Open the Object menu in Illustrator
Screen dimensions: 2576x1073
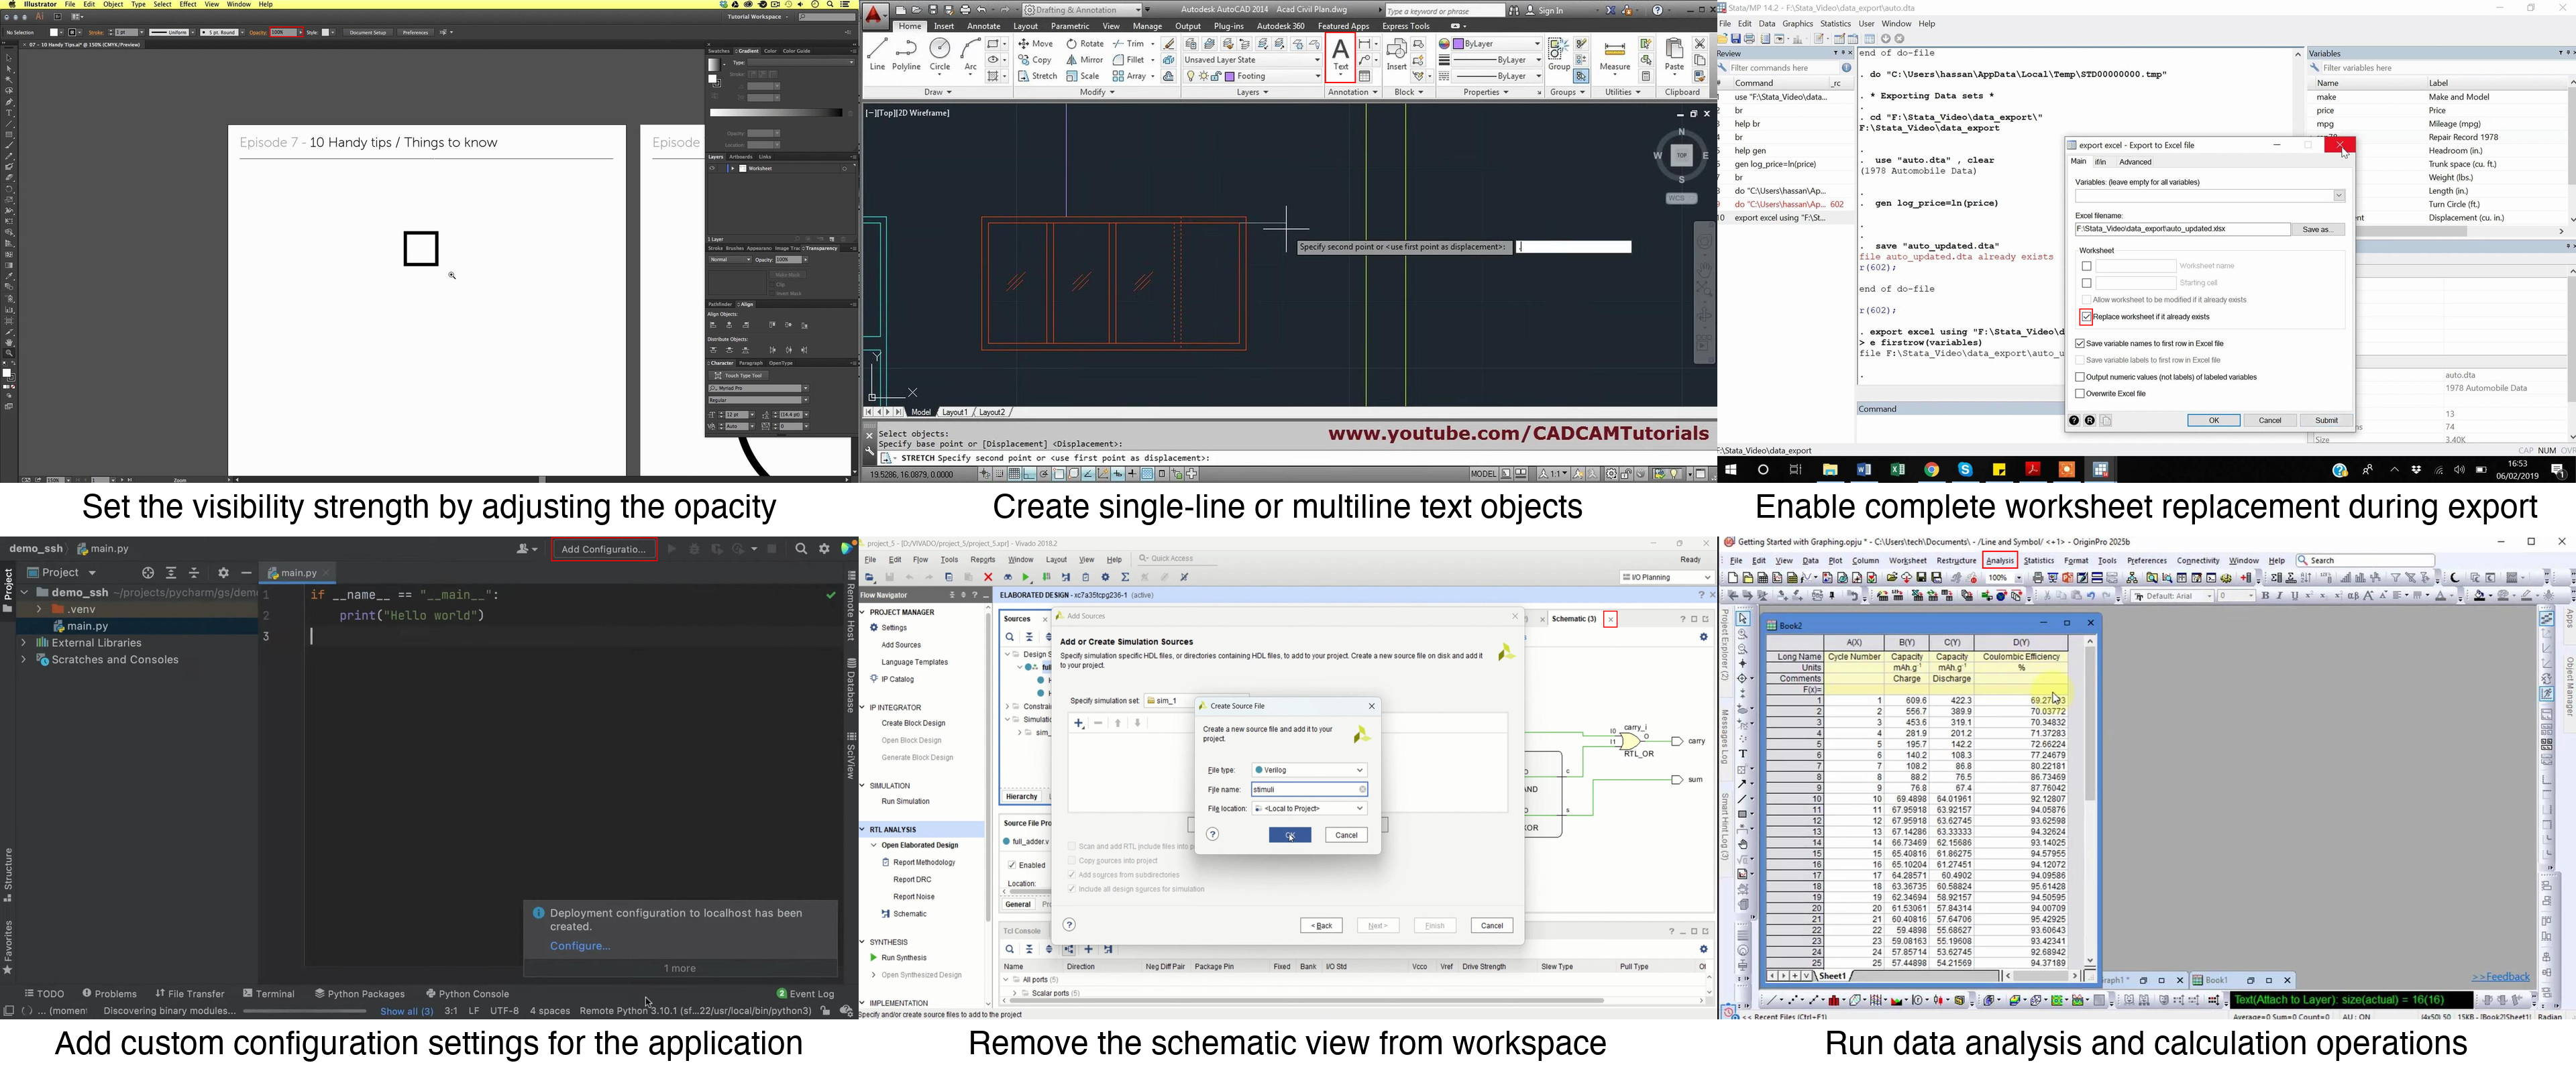(113, 4)
